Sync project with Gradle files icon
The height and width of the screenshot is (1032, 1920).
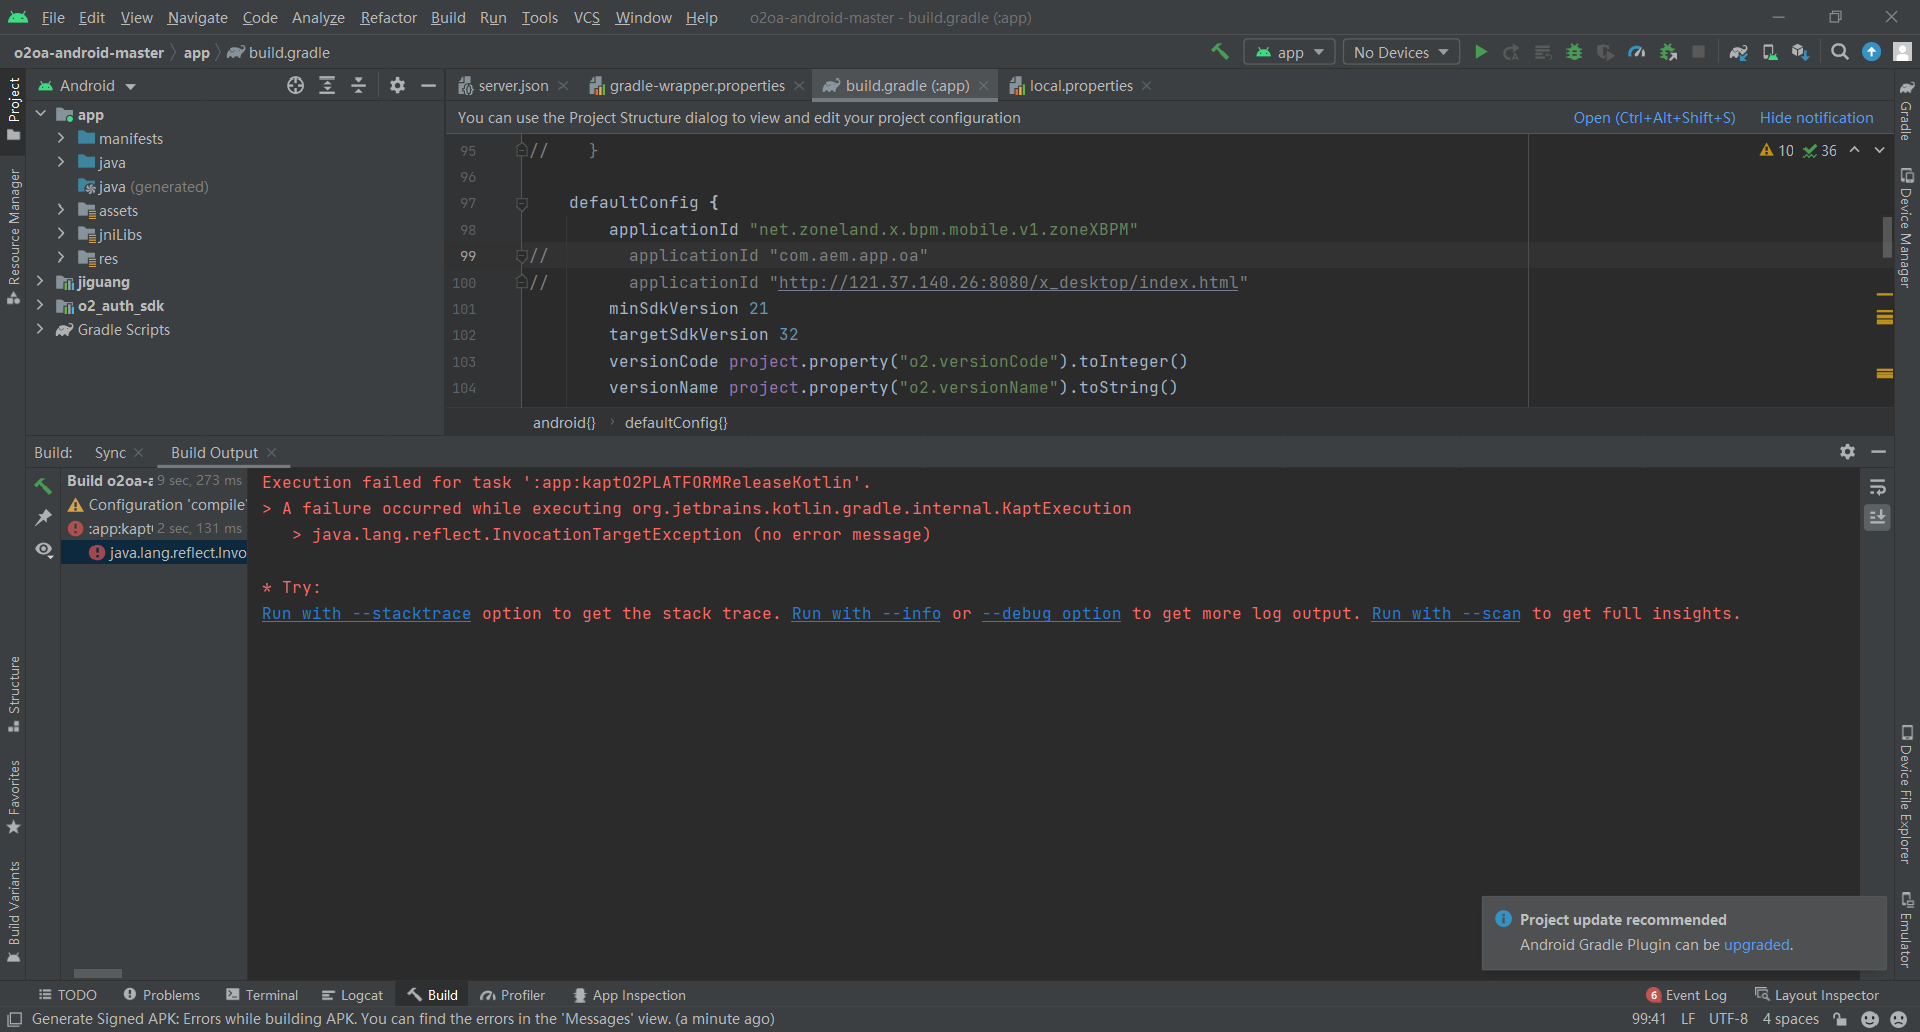pyautogui.click(x=1738, y=52)
